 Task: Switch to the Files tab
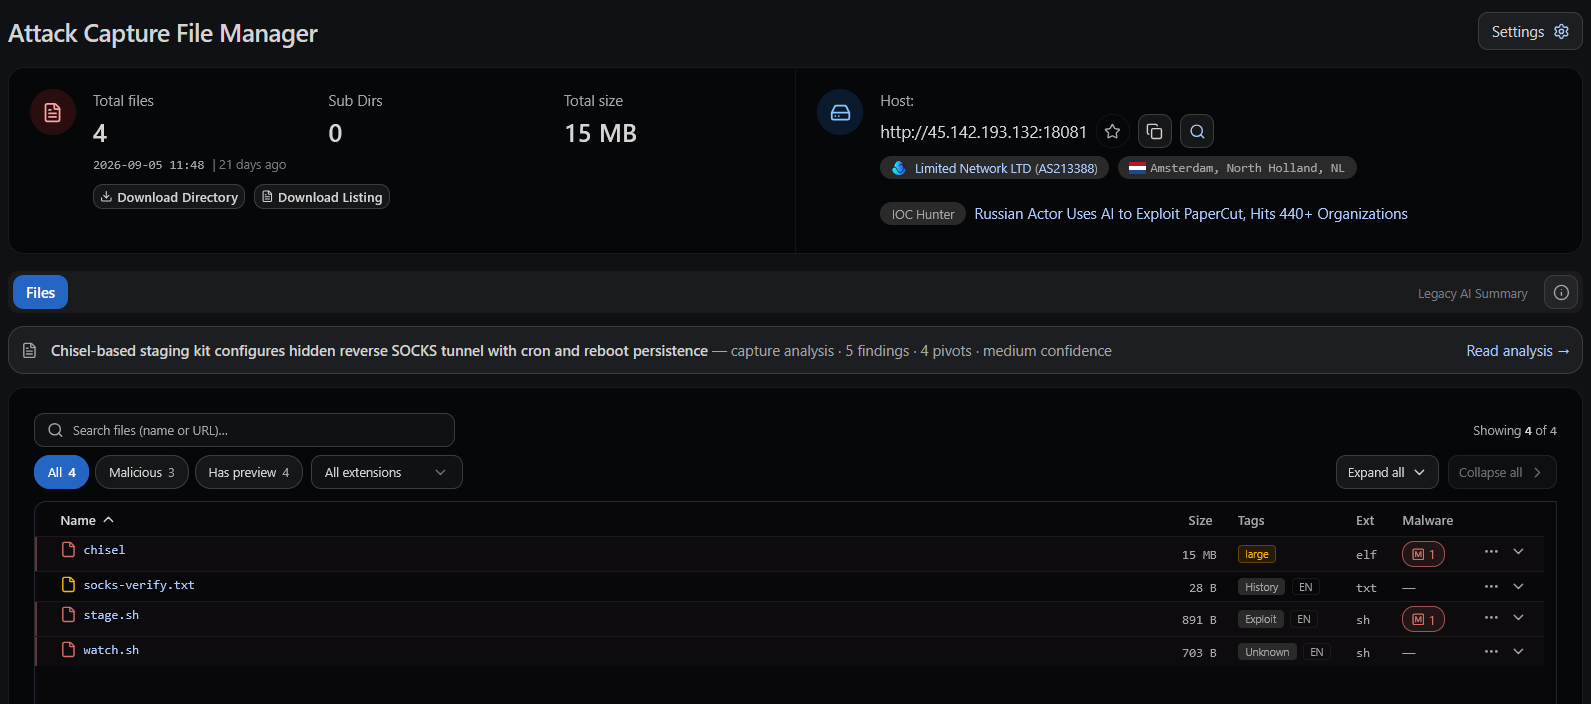41,292
